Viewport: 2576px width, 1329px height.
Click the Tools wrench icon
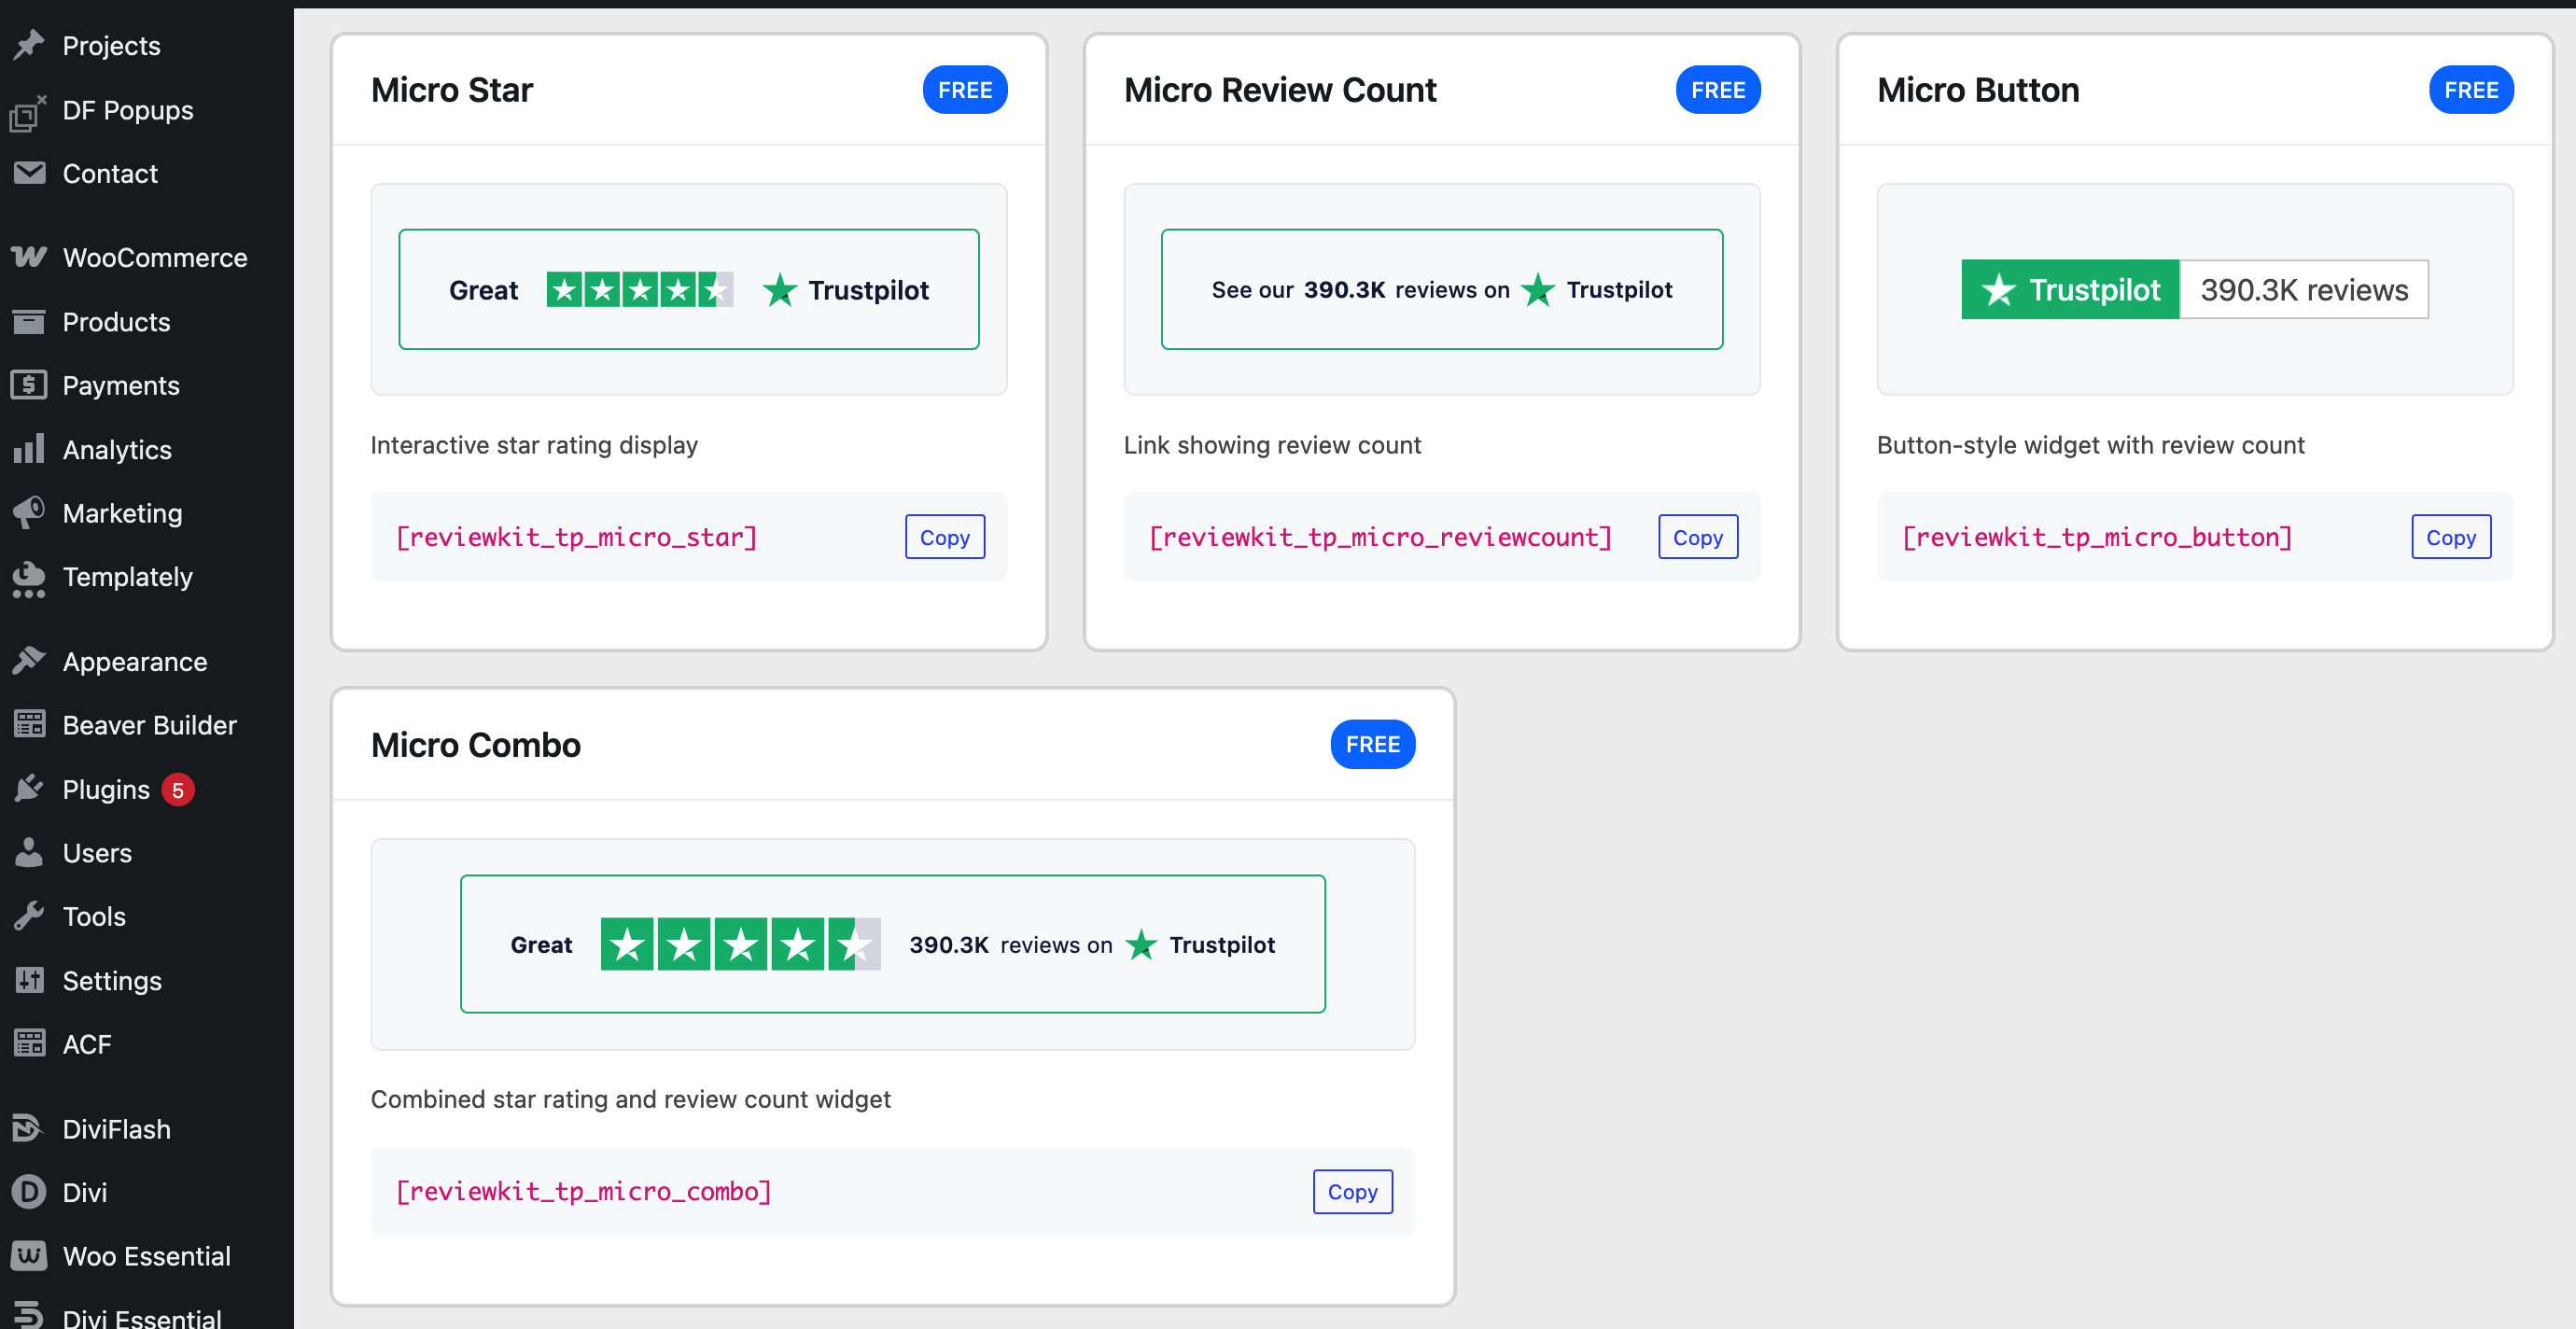click(29, 916)
